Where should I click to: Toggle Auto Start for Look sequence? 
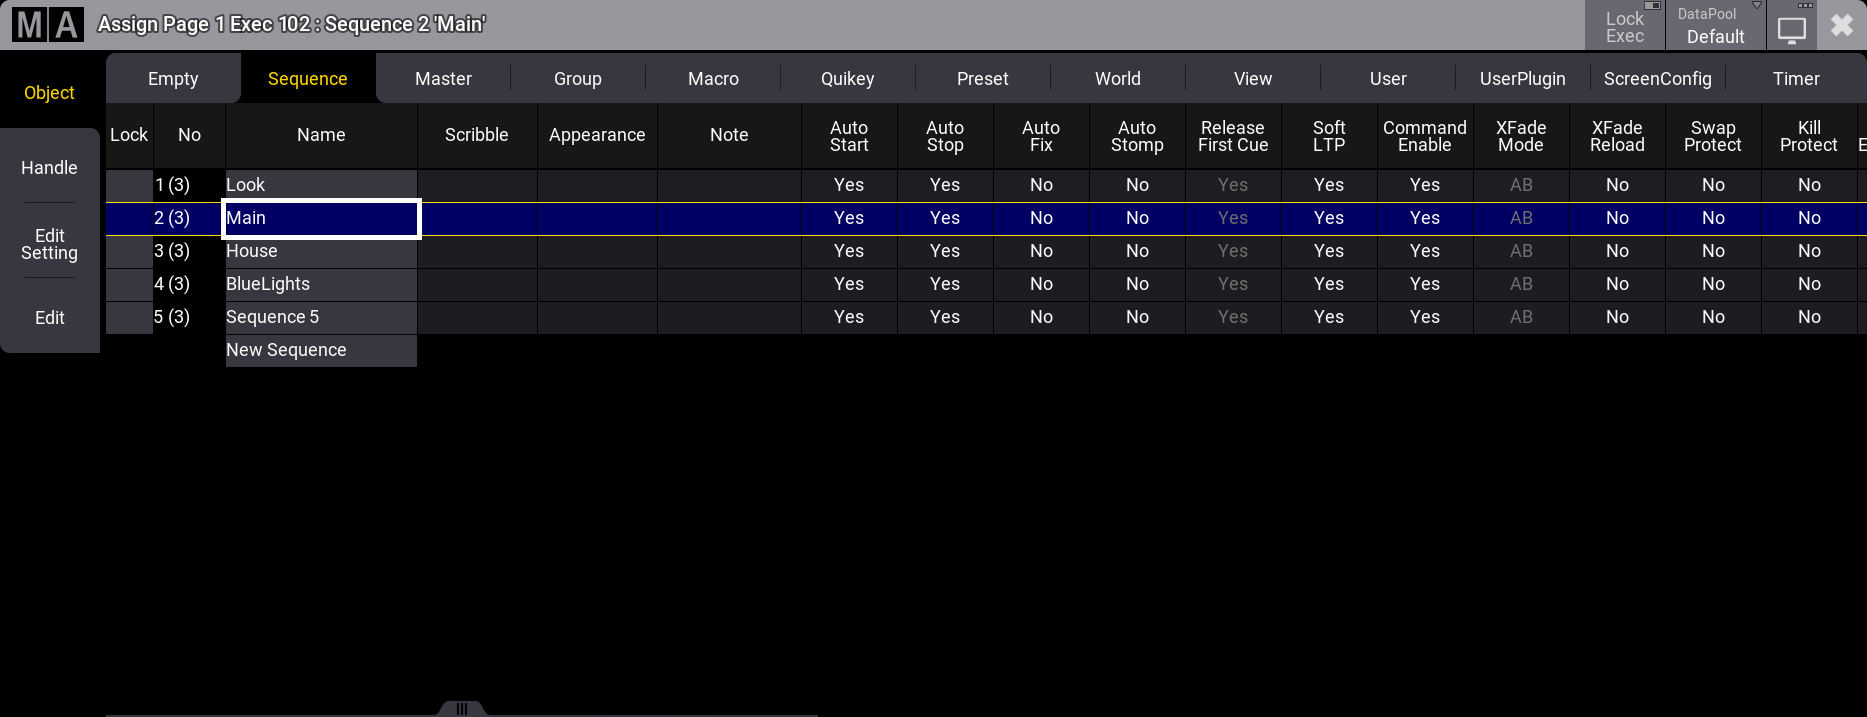click(848, 185)
